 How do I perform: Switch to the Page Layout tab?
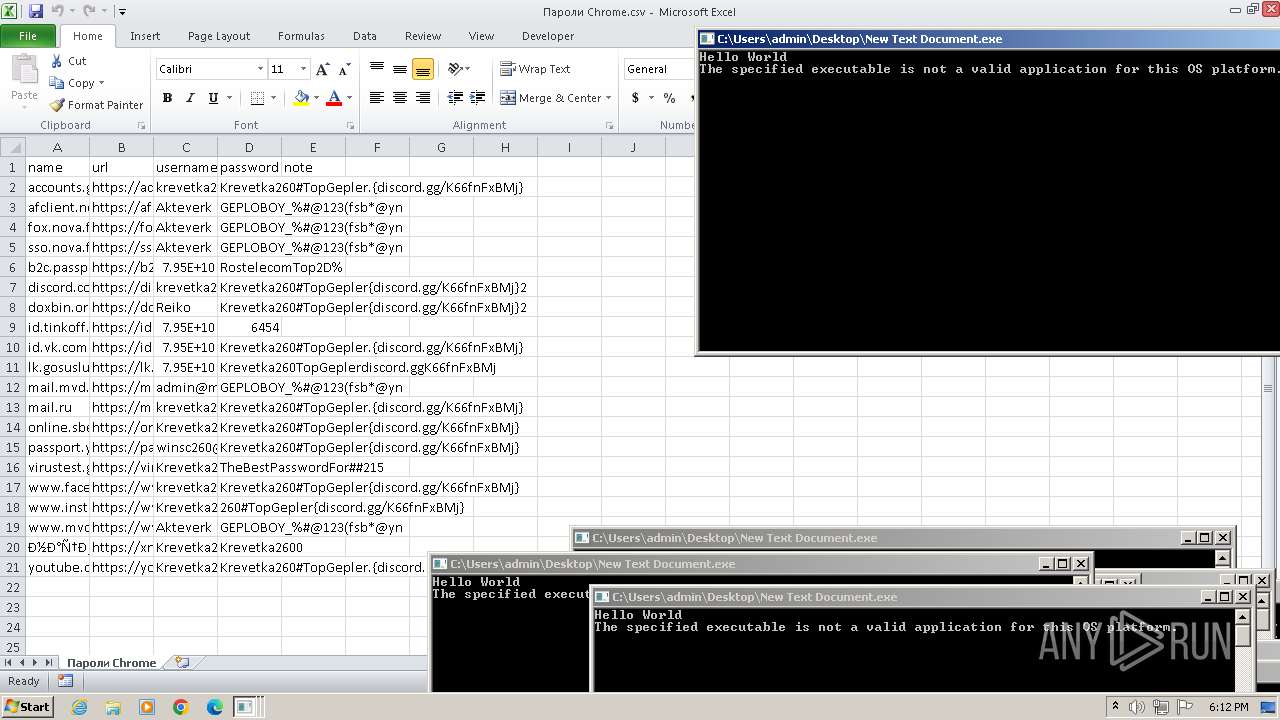click(x=219, y=36)
